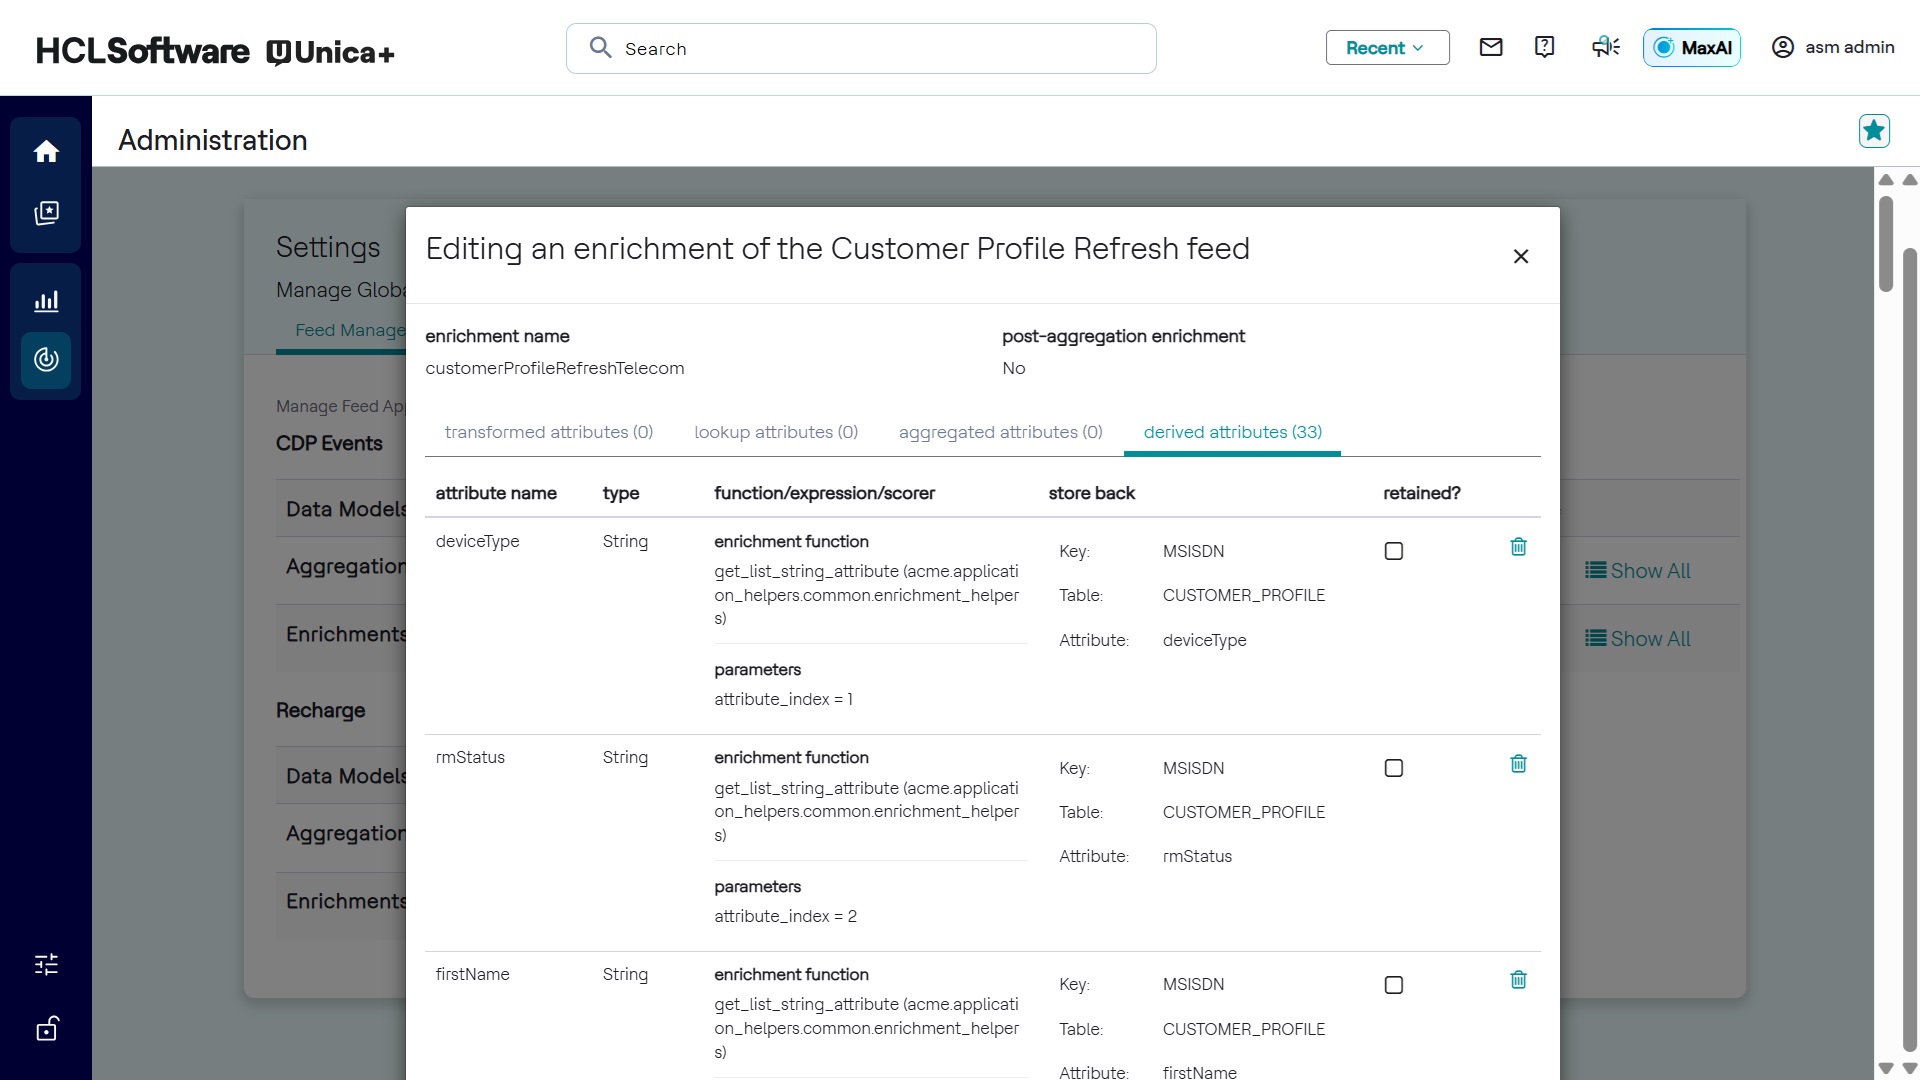Click the lock icon at sidebar bottom
Image resolution: width=1920 pixels, height=1080 pixels.
(x=46, y=1029)
